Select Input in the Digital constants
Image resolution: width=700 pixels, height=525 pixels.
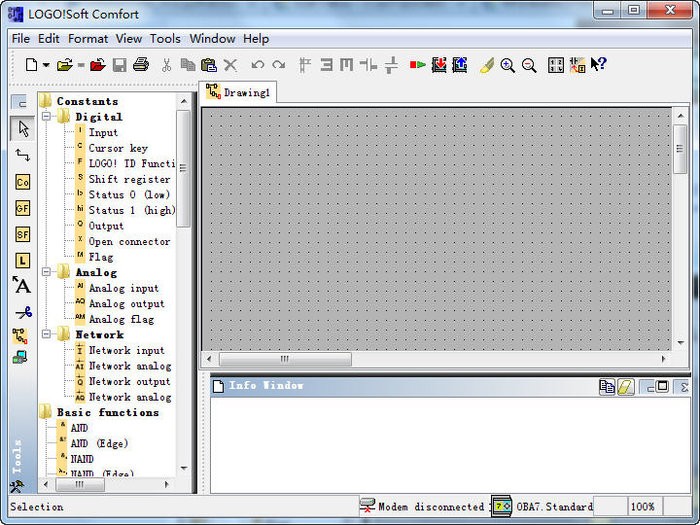pyautogui.click(x=103, y=133)
